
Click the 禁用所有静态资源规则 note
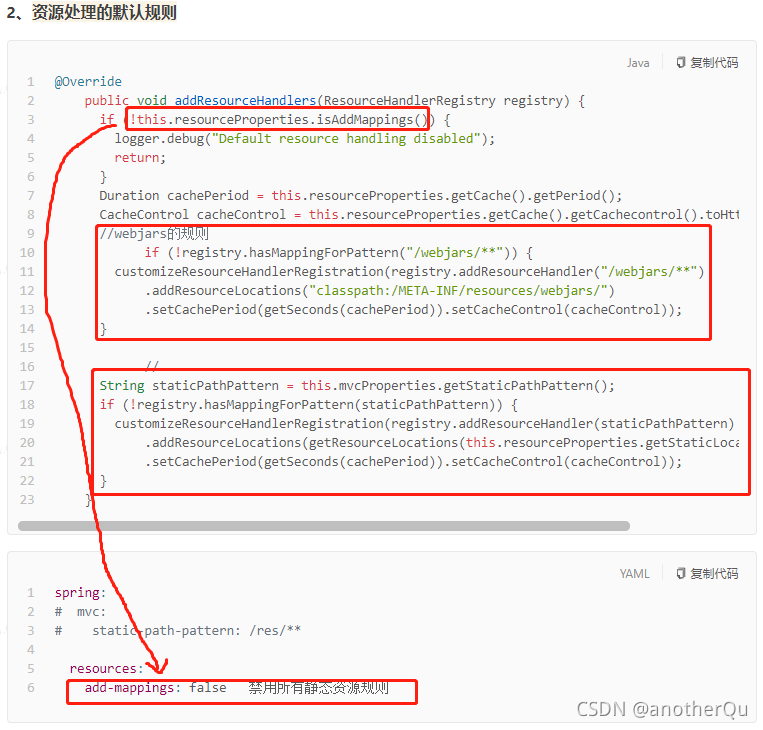tap(319, 688)
